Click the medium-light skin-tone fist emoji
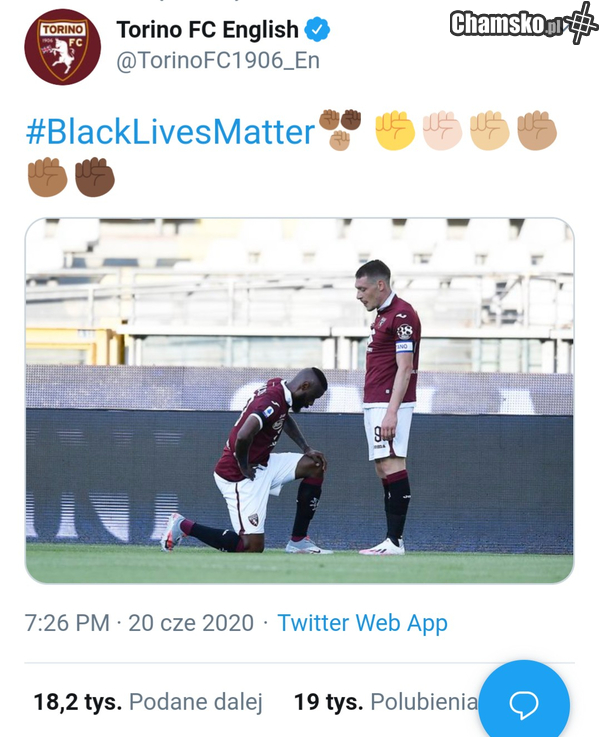Image resolution: width=600 pixels, height=737 pixels. 490,131
